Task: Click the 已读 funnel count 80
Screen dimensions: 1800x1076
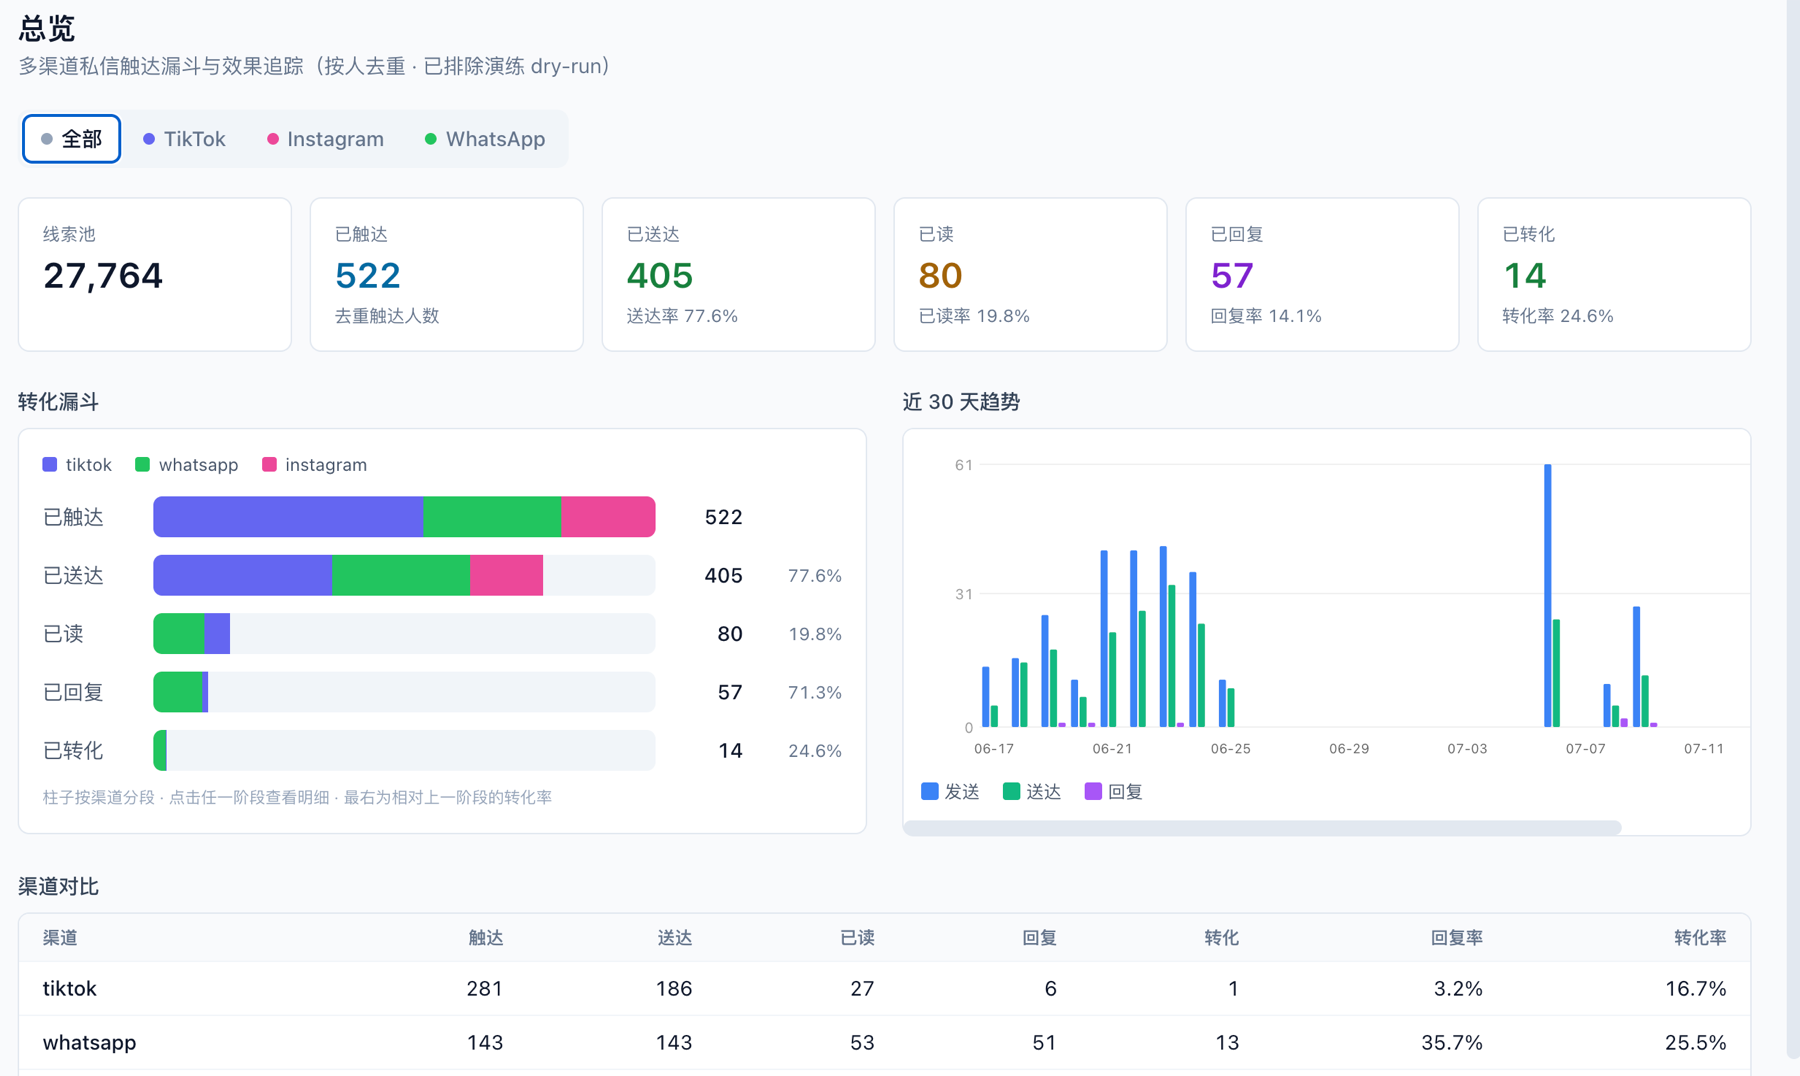Action: click(730, 634)
